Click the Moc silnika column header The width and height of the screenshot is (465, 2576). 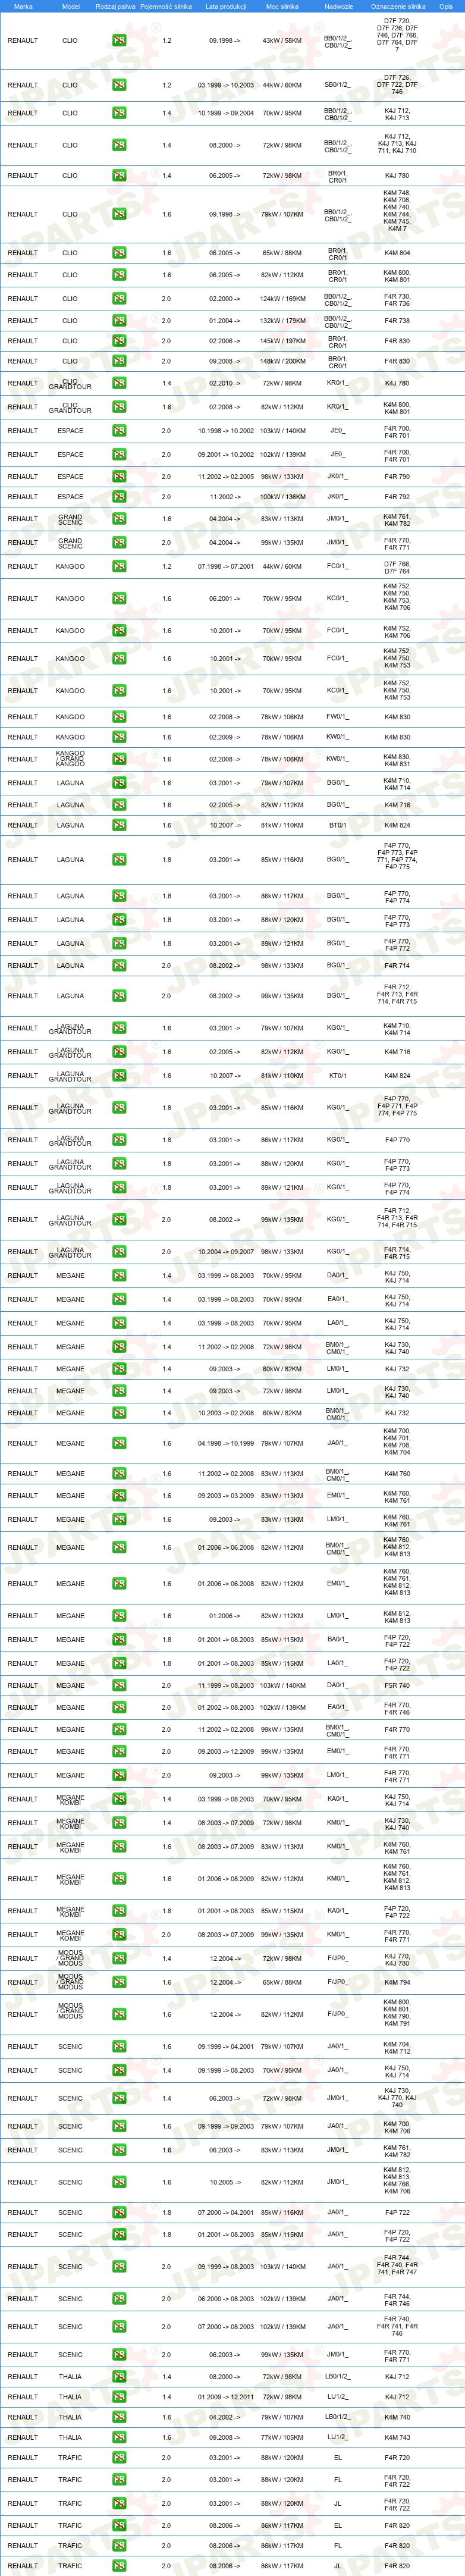click(282, 6)
